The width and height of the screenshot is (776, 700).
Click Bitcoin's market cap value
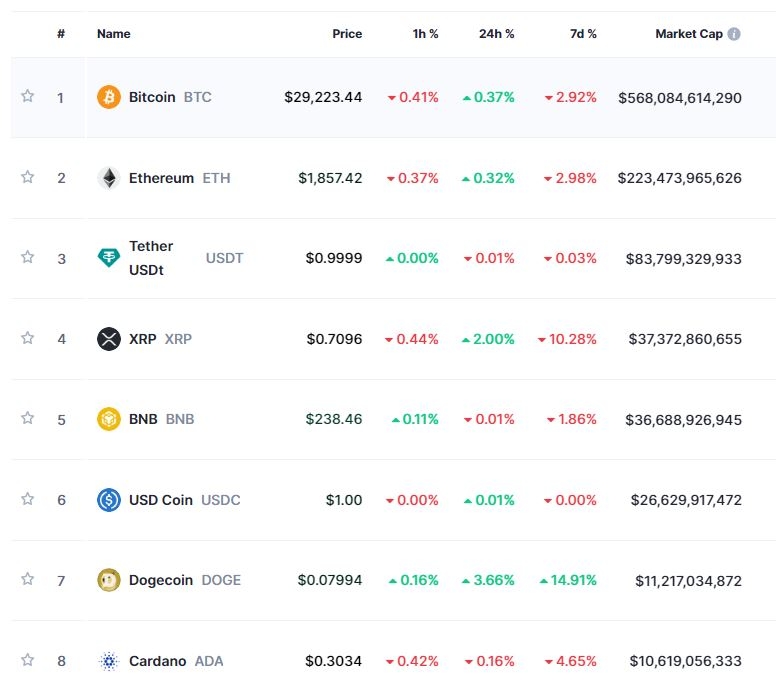(679, 97)
